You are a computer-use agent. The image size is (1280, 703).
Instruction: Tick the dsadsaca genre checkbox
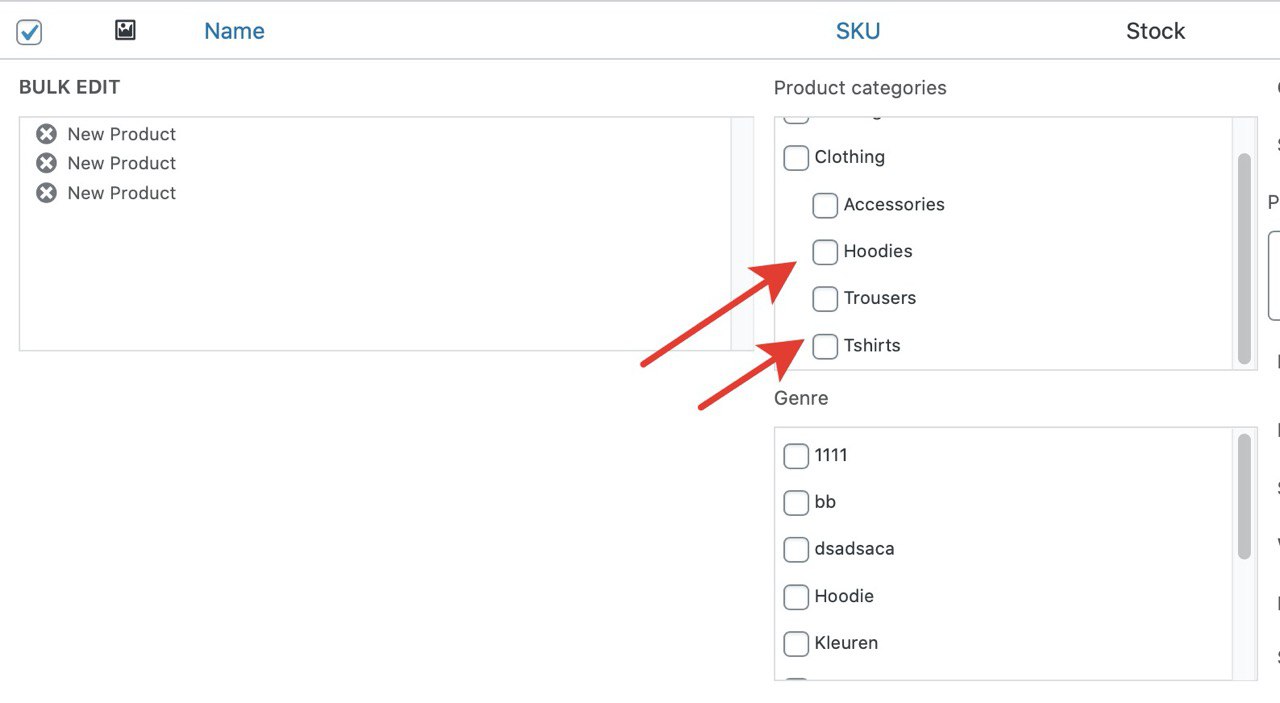pos(796,550)
